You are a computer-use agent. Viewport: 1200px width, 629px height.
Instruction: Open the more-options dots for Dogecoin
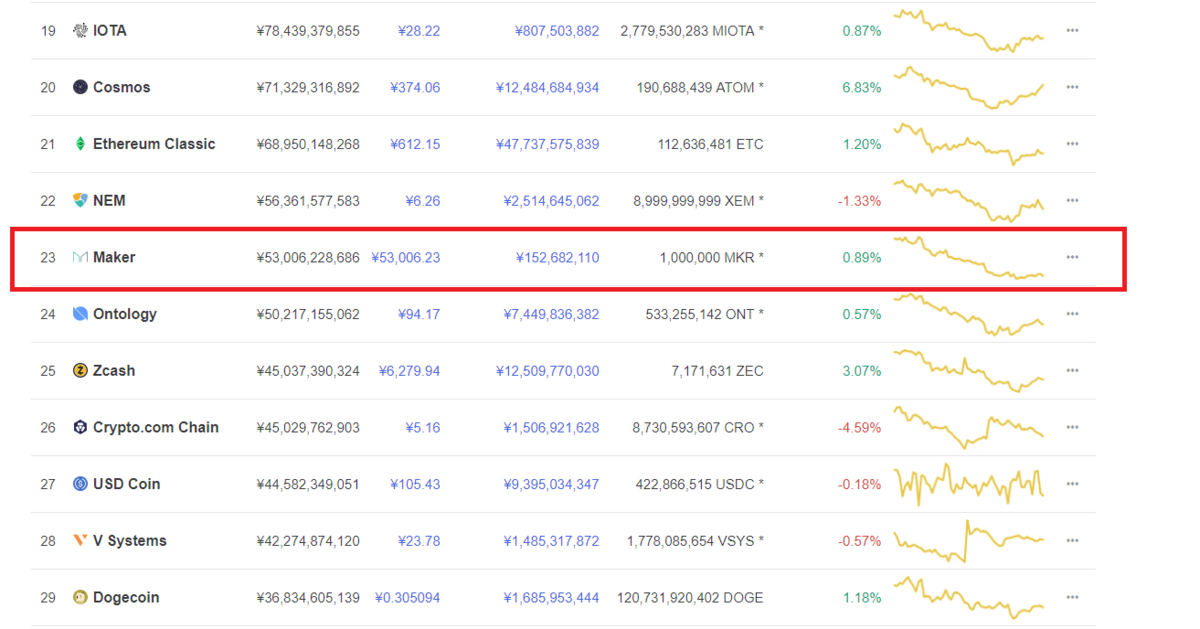(x=1072, y=598)
